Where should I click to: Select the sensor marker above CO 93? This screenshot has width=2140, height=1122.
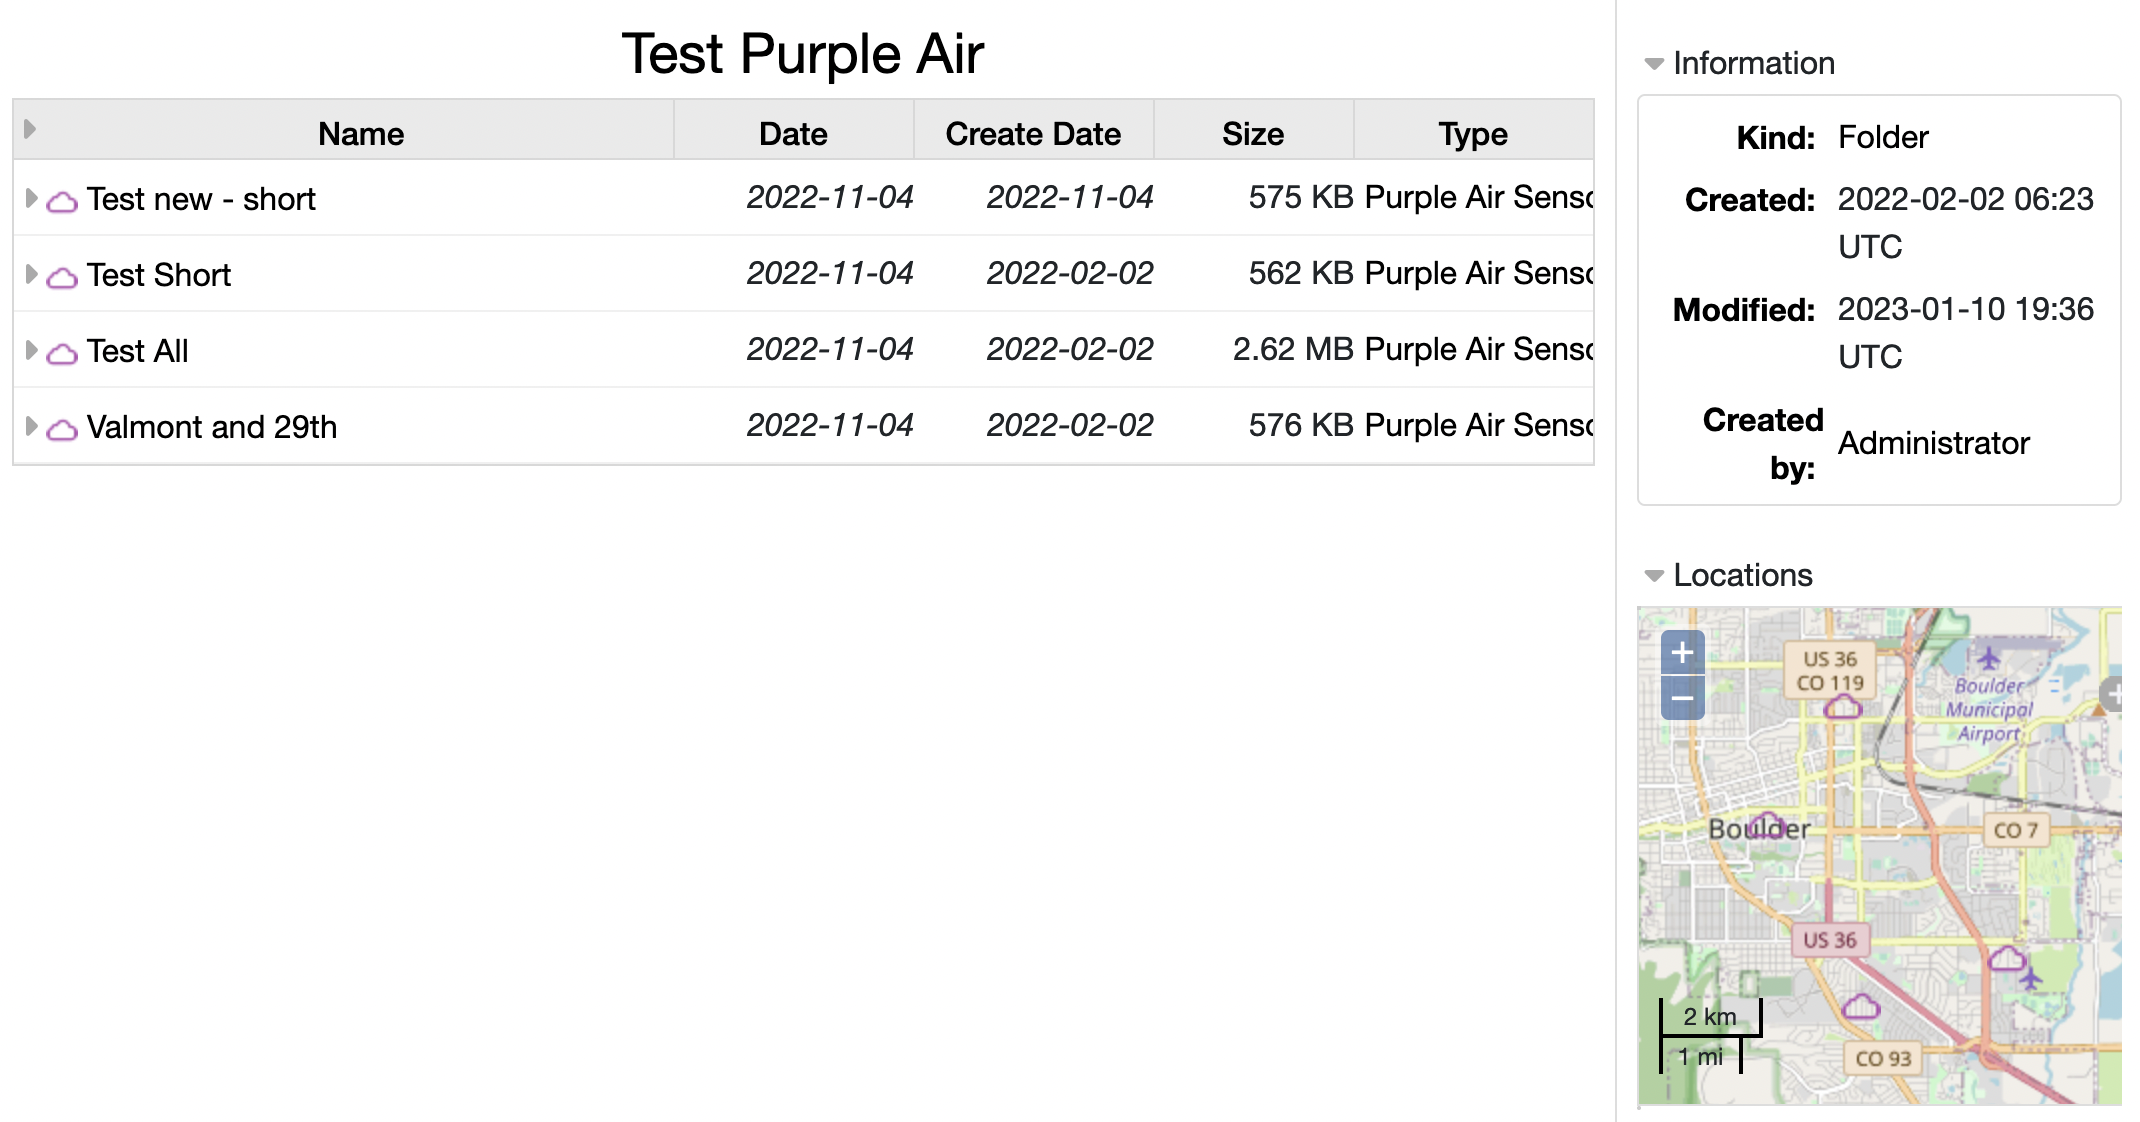[1860, 1006]
